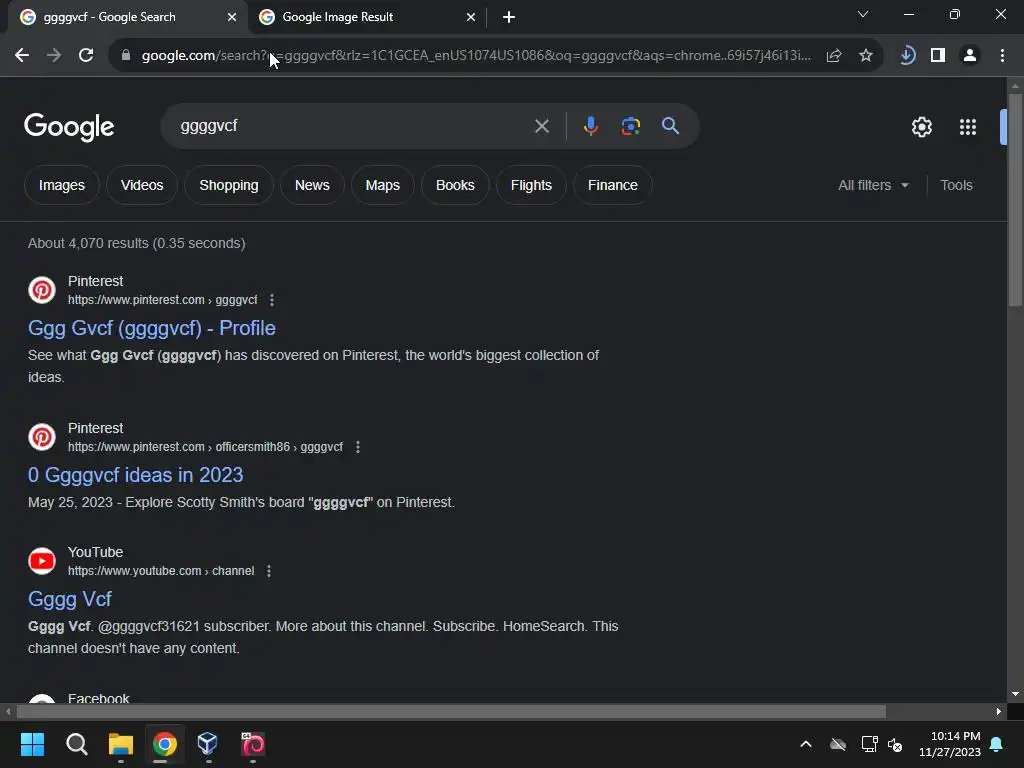Open the search Tools button
1024x768 pixels.
[956, 185]
